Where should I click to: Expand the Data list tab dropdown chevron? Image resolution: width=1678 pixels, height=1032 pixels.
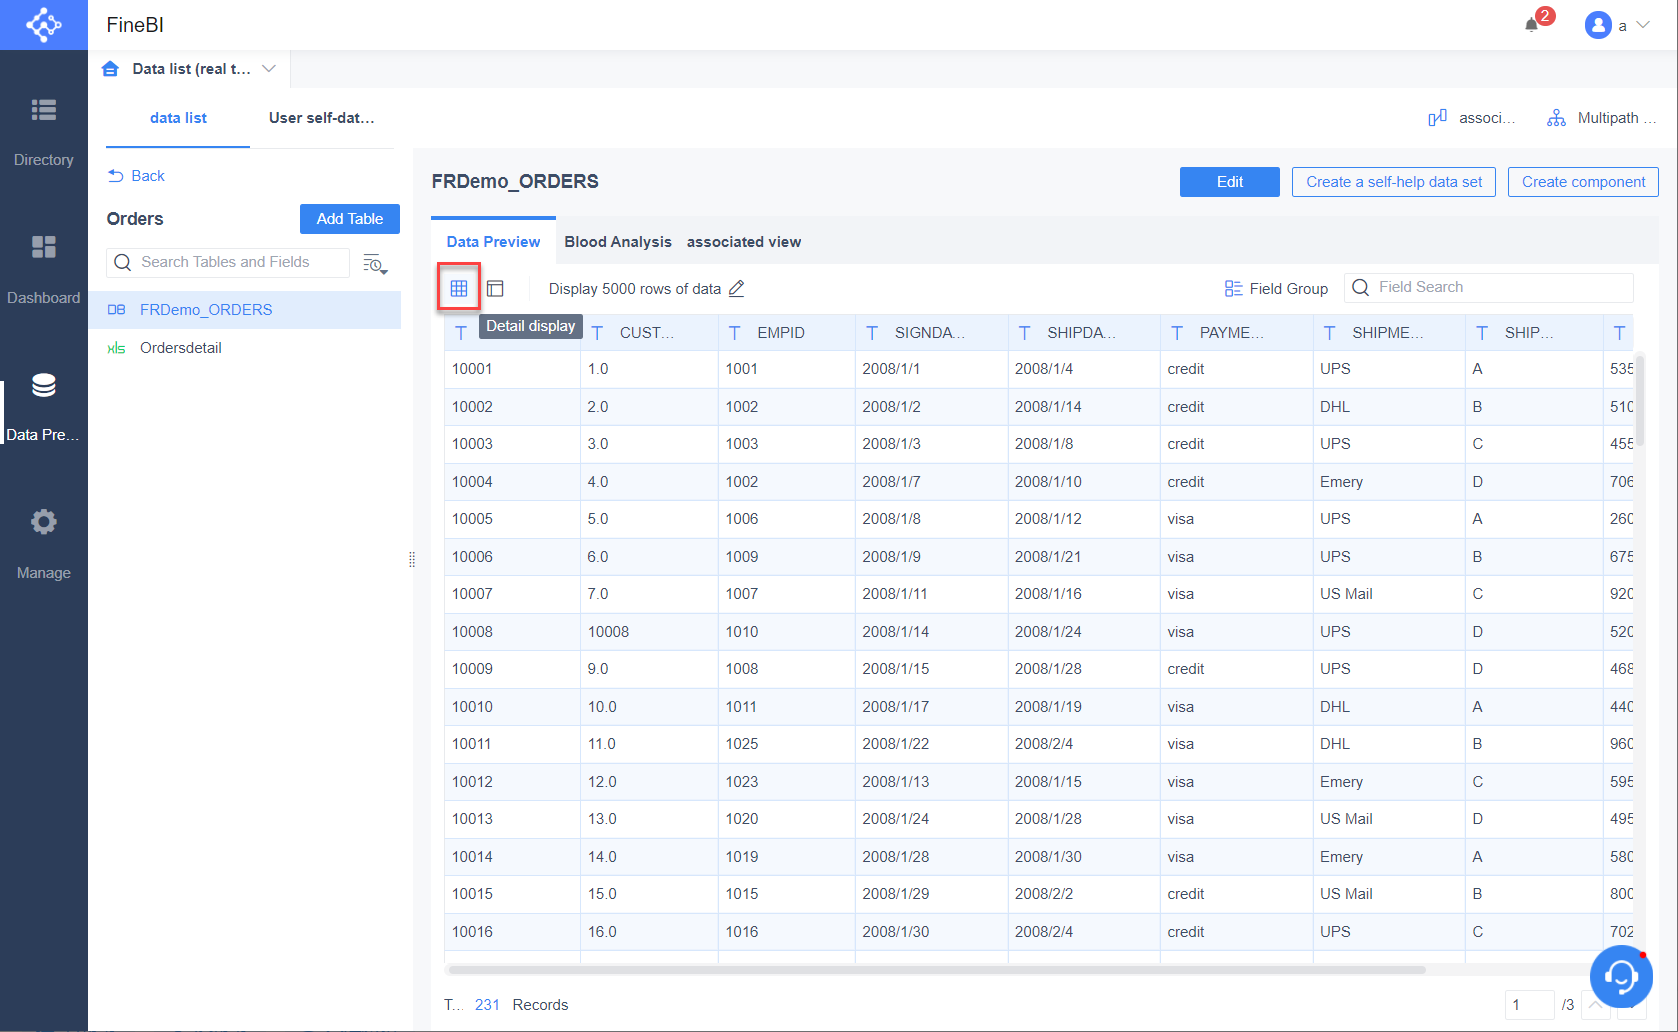point(269,69)
